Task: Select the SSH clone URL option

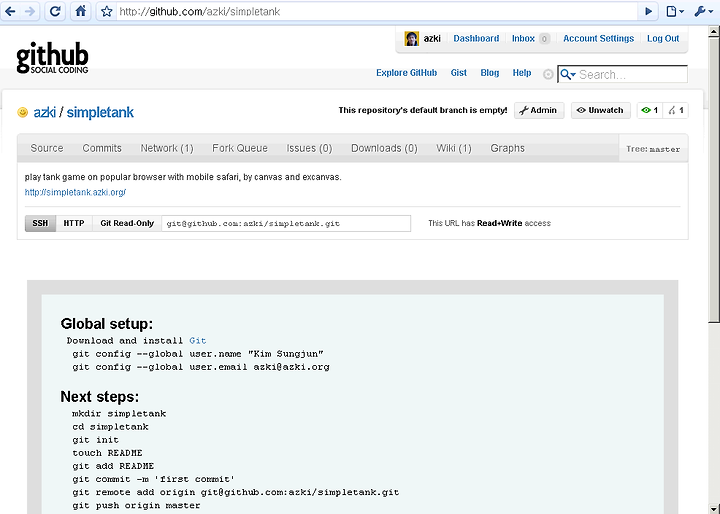Action: coord(40,223)
